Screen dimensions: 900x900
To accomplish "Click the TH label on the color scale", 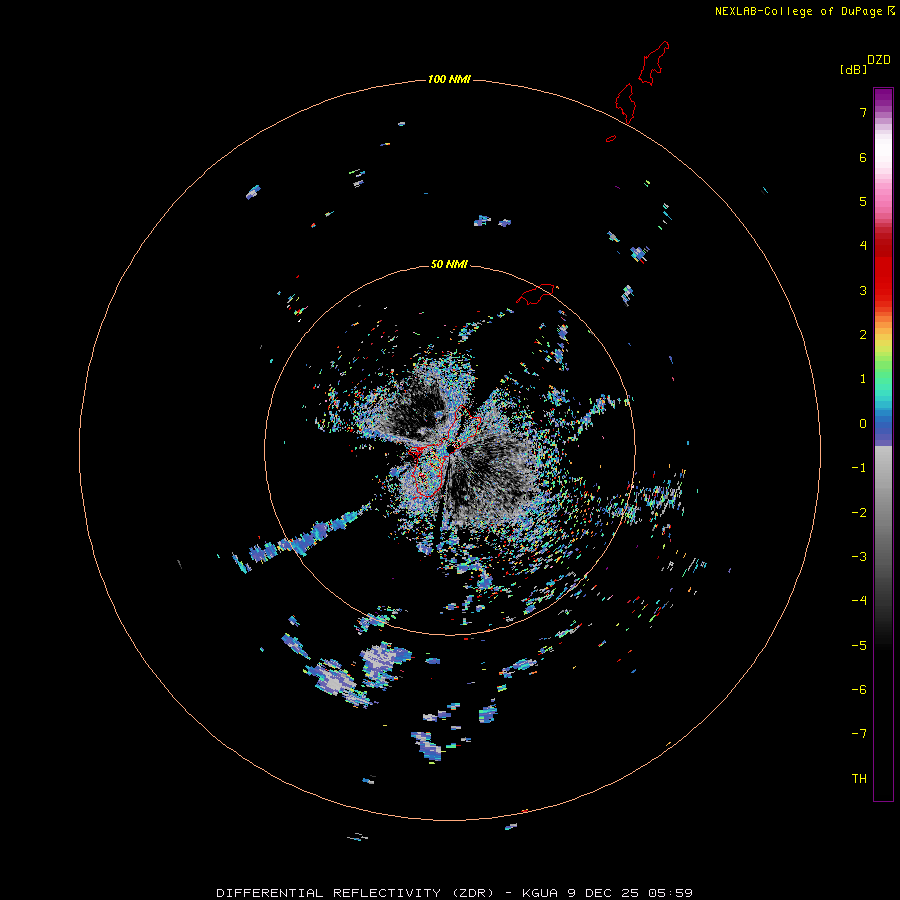I will (x=859, y=778).
